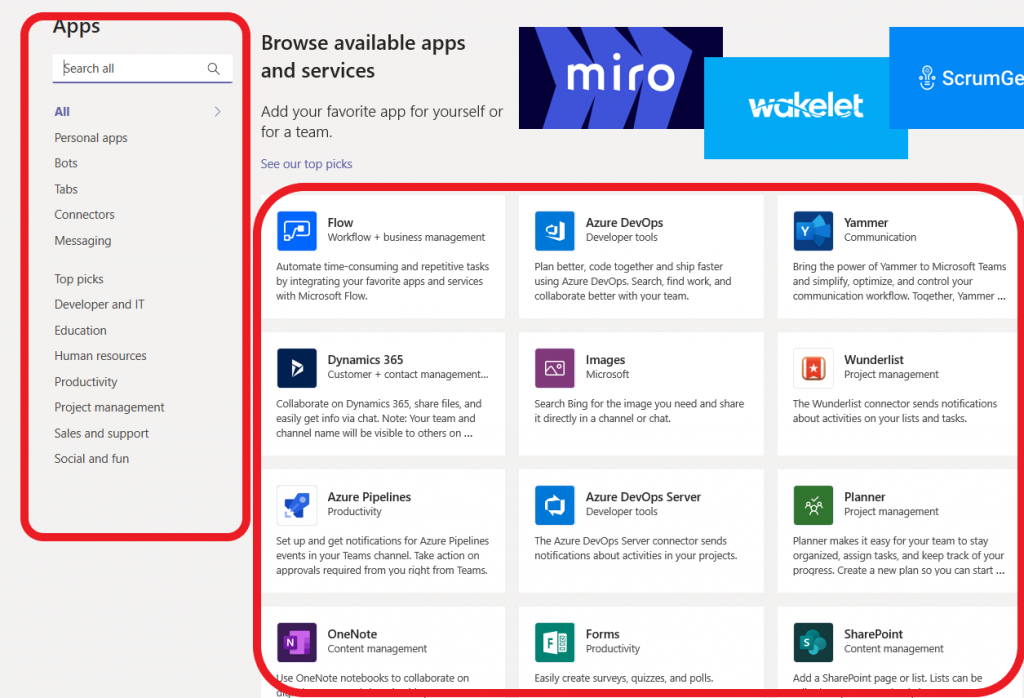This screenshot has width=1024, height=698.
Task: Switch to the Connectors category
Action: tap(84, 214)
